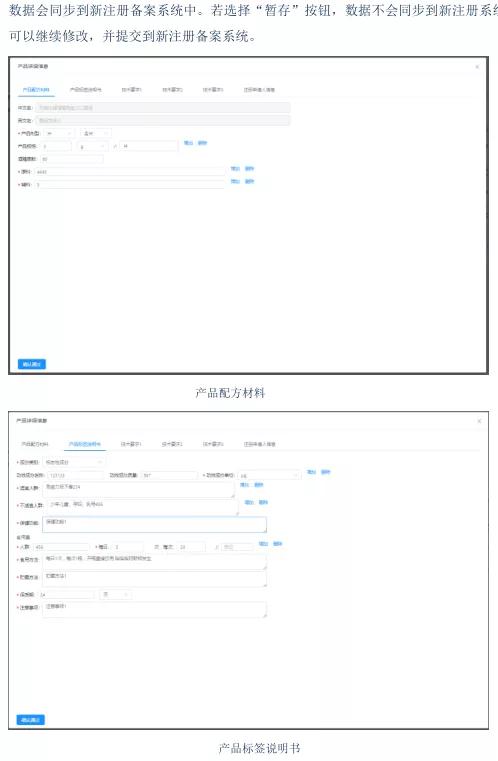Image resolution: width=498 pixels, height=761 pixels.
Task: Click the 功效成分质量 input field
Action: point(169,475)
